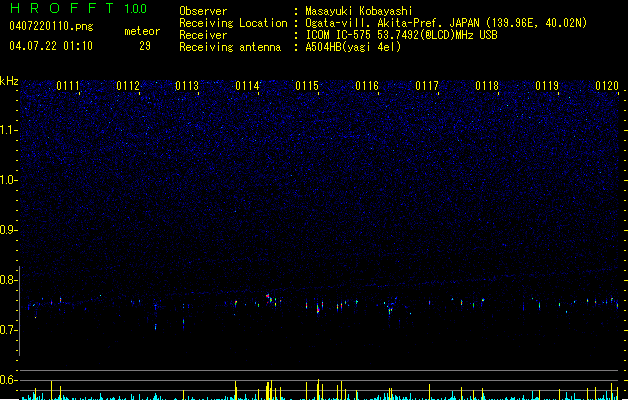
Task: Click the 0112 time marker
Action: tap(128, 86)
